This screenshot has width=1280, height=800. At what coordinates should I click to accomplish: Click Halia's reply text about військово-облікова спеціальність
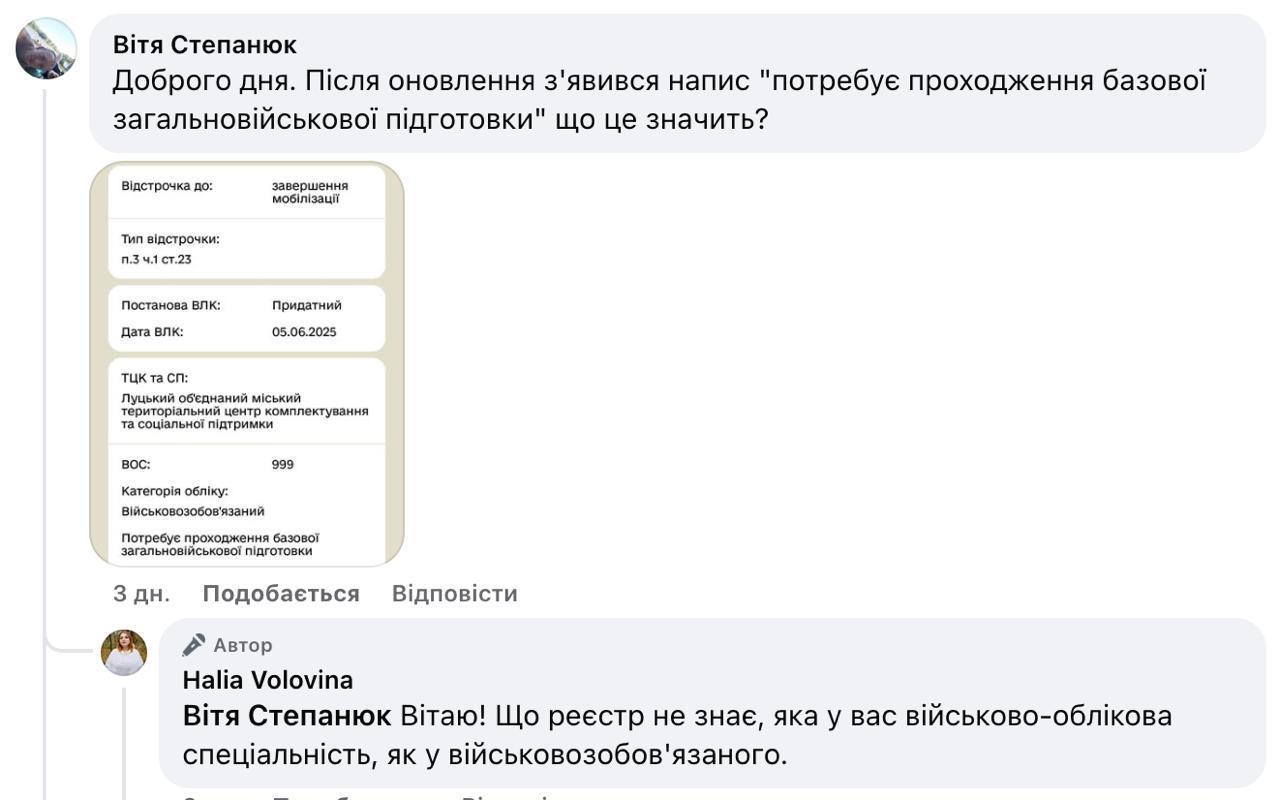[677, 735]
